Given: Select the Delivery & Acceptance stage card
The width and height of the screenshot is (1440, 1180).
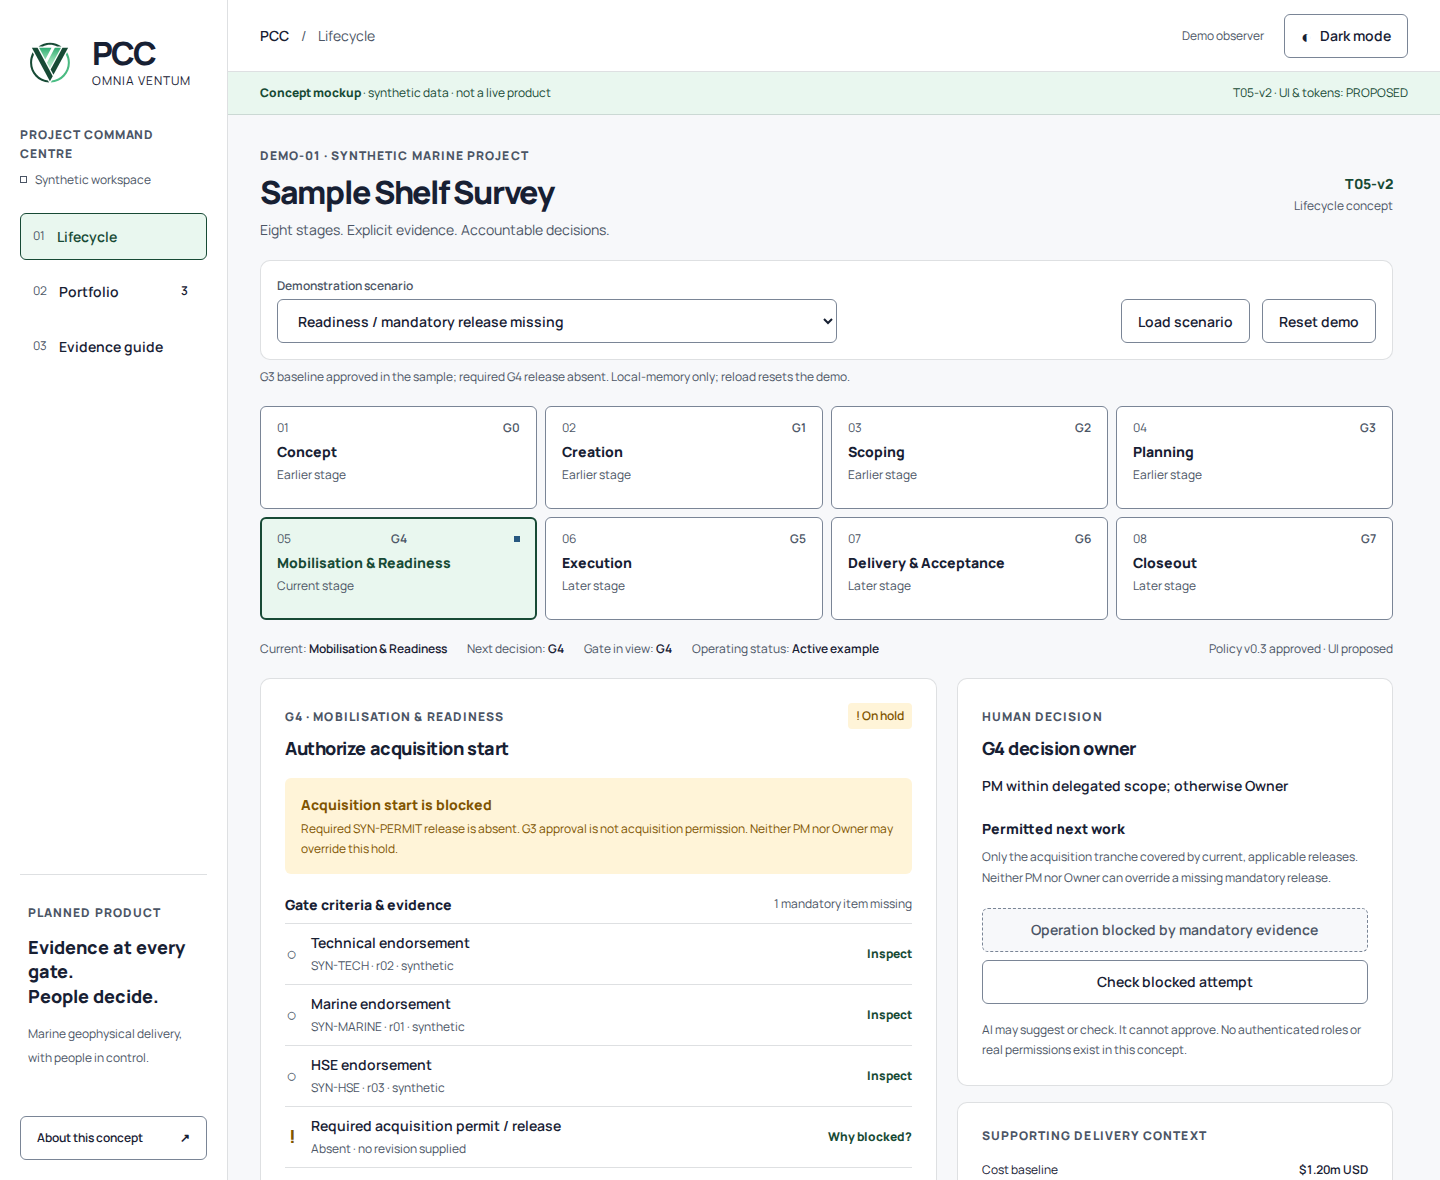Looking at the screenshot, I should pyautogui.click(x=969, y=568).
